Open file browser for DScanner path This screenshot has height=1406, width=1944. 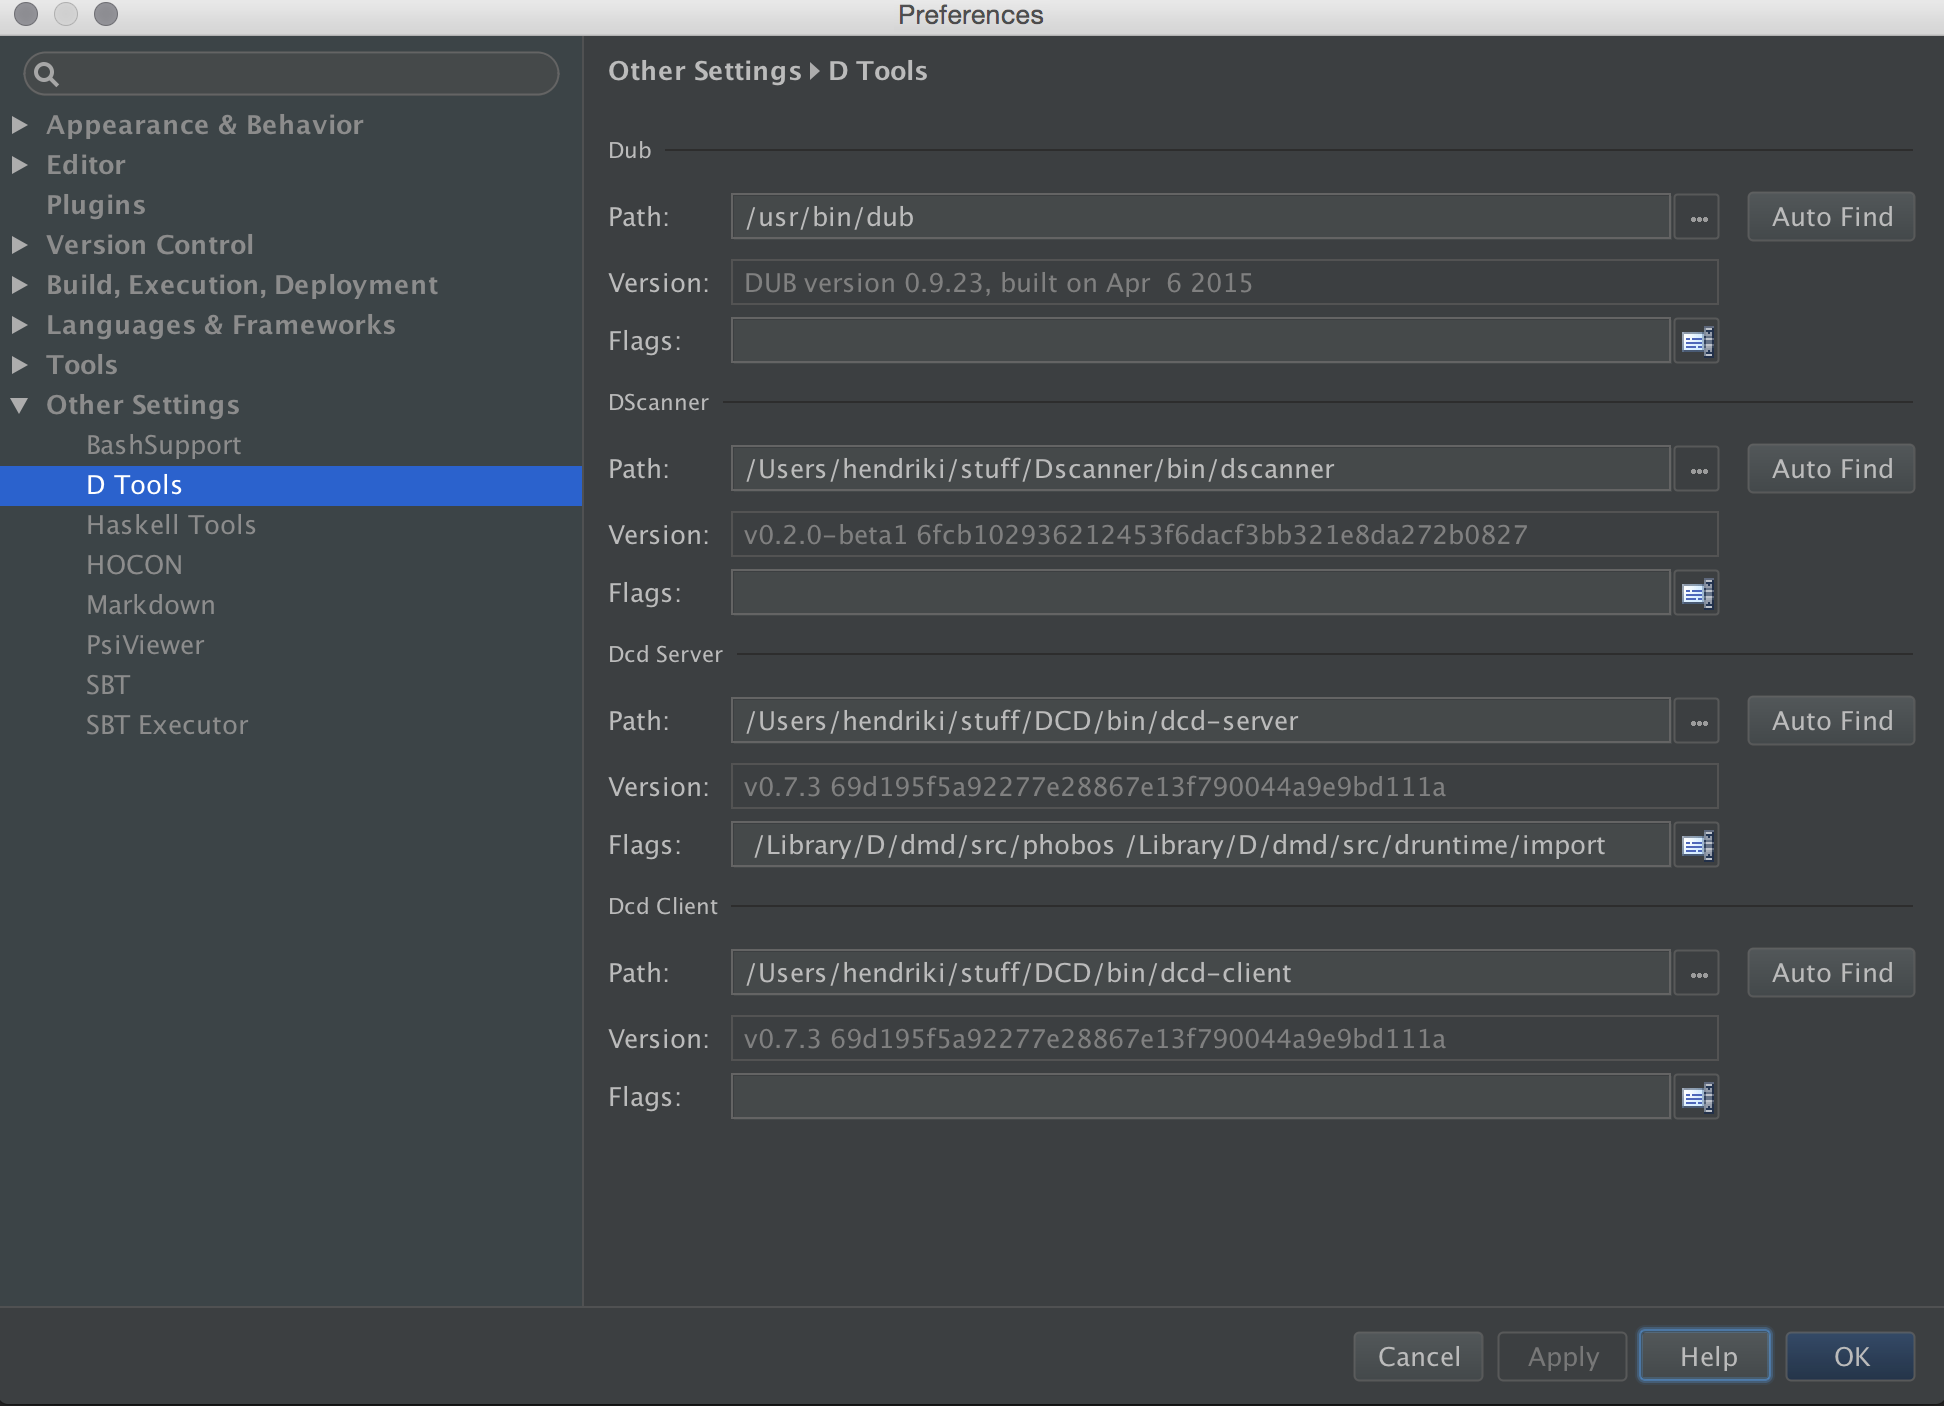(1698, 469)
